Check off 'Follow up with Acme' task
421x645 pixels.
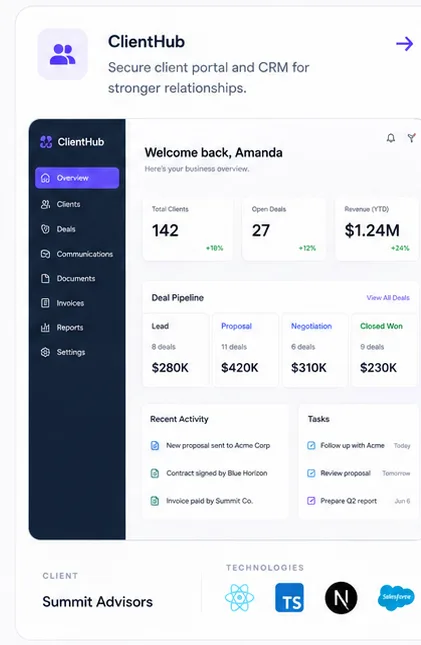(312, 445)
